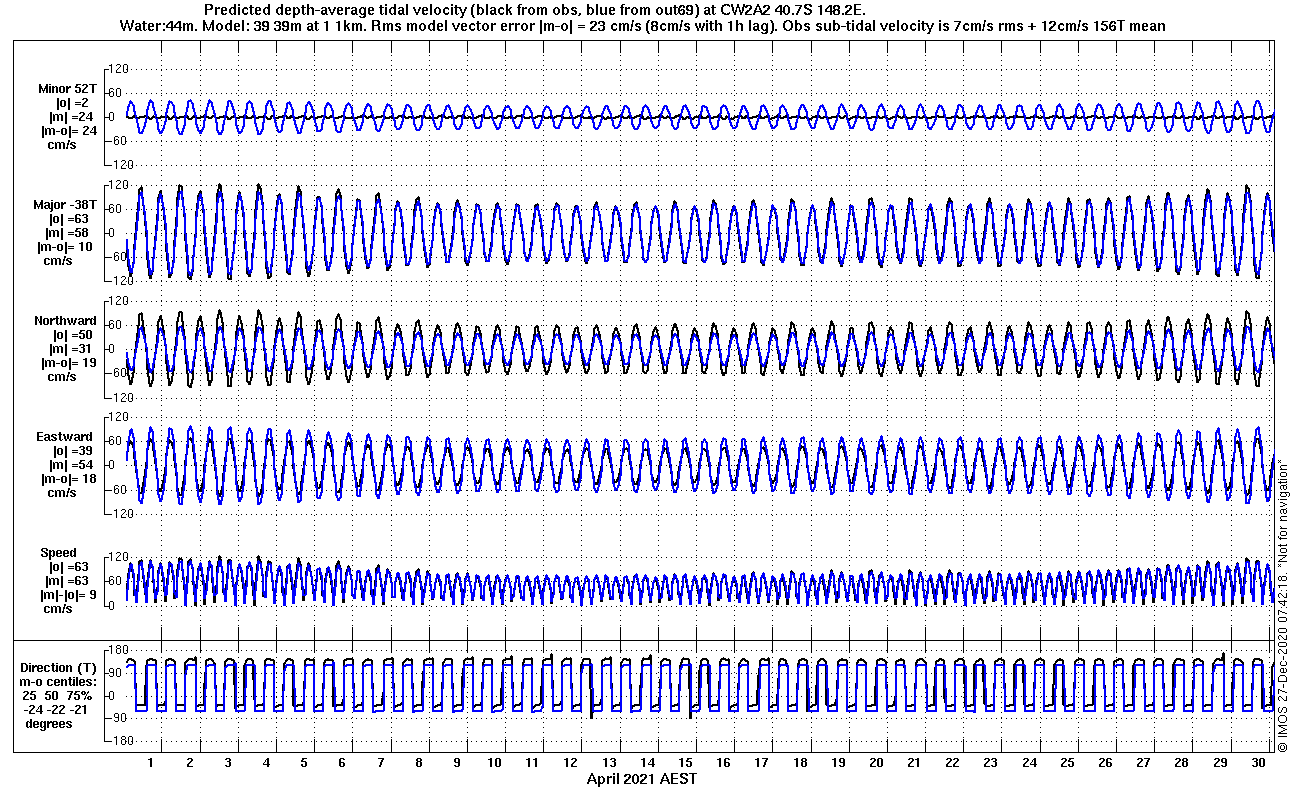Click '|m-o|= 18' in the Eastward panel

pyautogui.click(x=68, y=479)
